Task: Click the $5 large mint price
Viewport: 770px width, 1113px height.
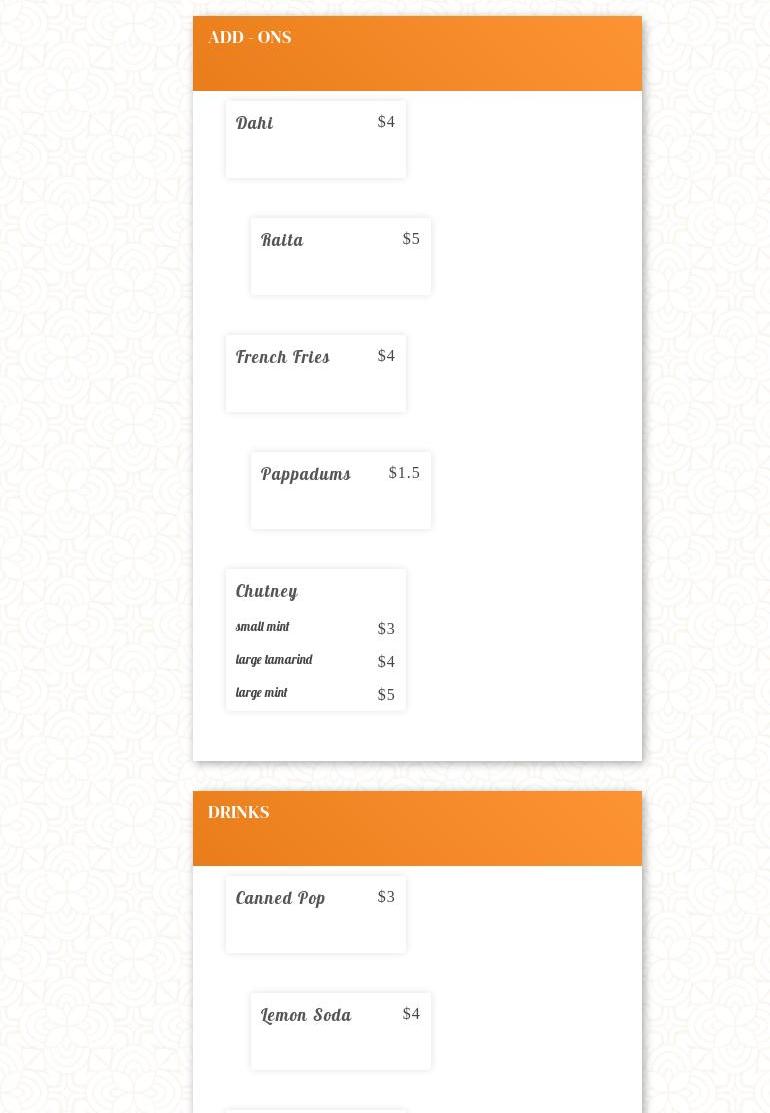Action: tap(386, 695)
